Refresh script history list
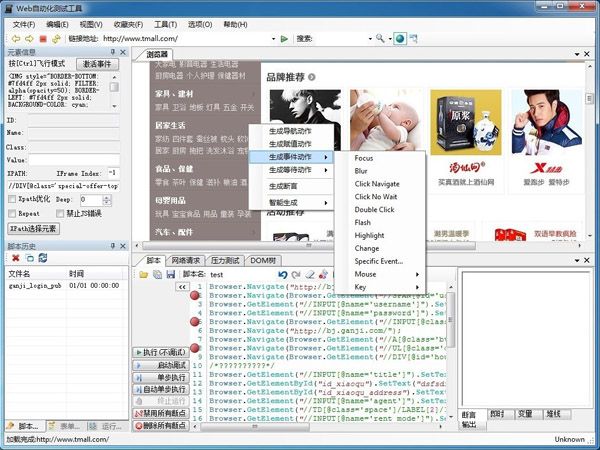 (x=42, y=258)
